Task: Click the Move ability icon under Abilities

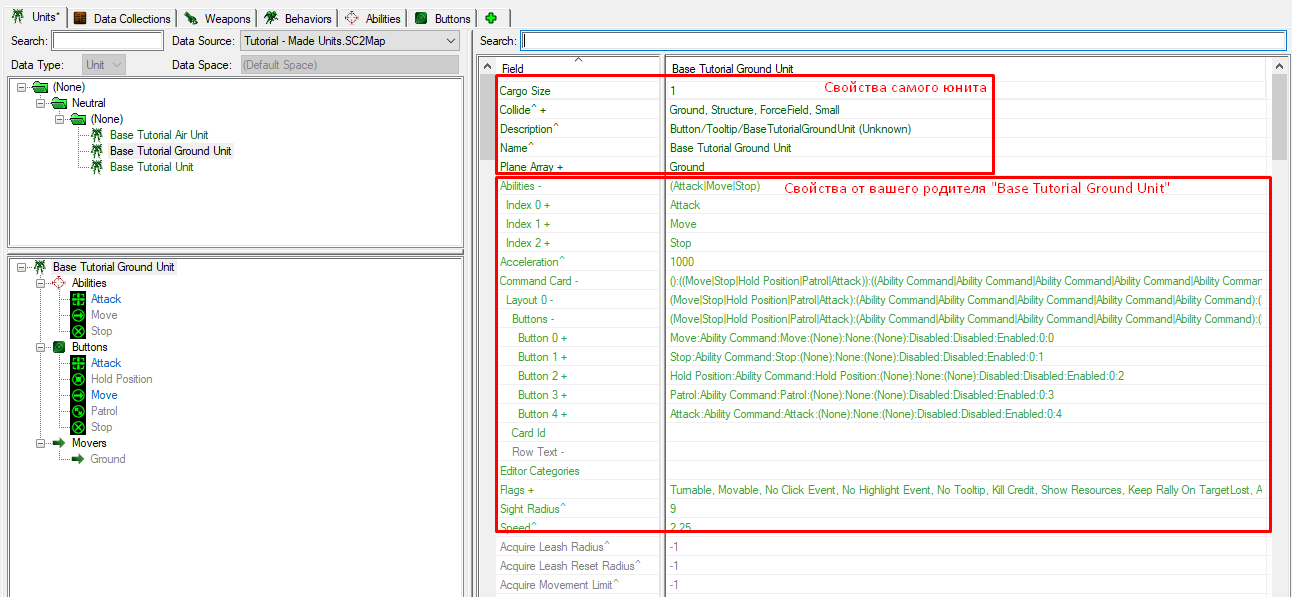Action: 78,315
